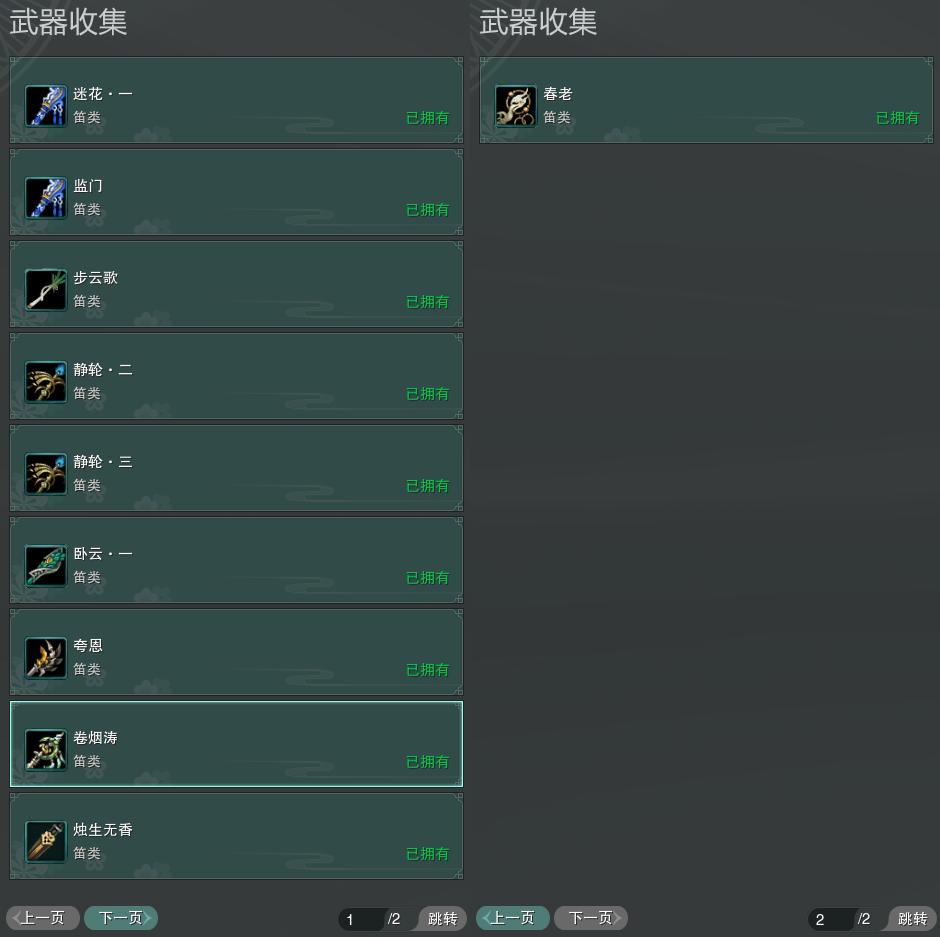Image resolution: width=940 pixels, height=937 pixels.
Task: Click the 步云歌 white flute icon
Action: pos(46,290)
